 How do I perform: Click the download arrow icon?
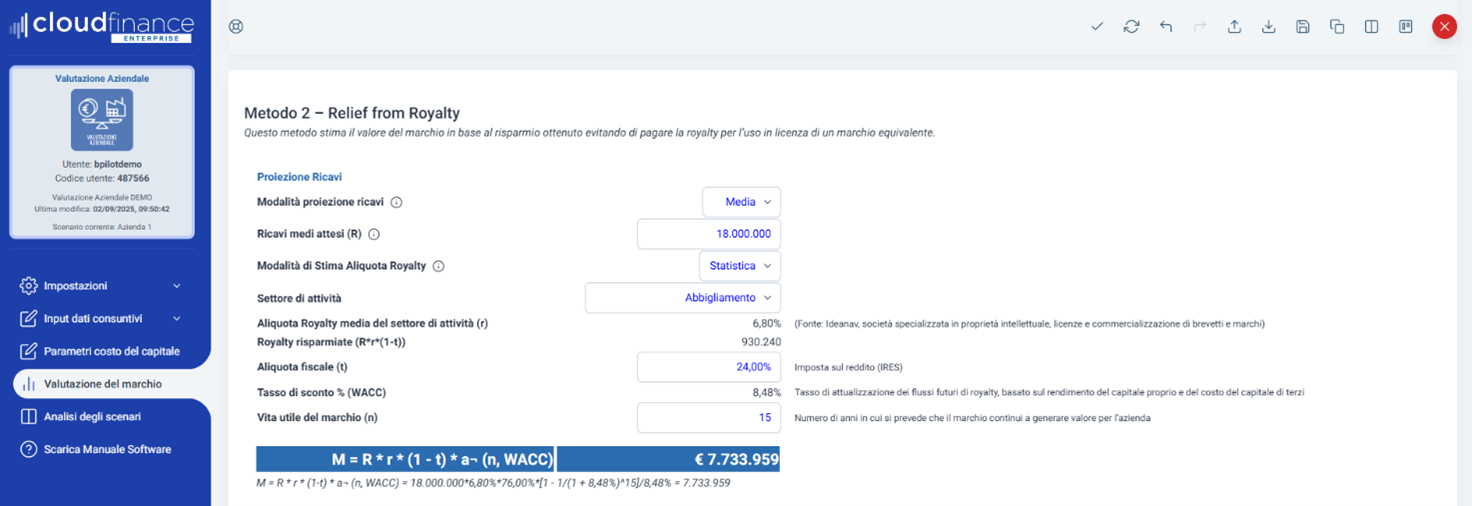click(x=1268, y=27)
